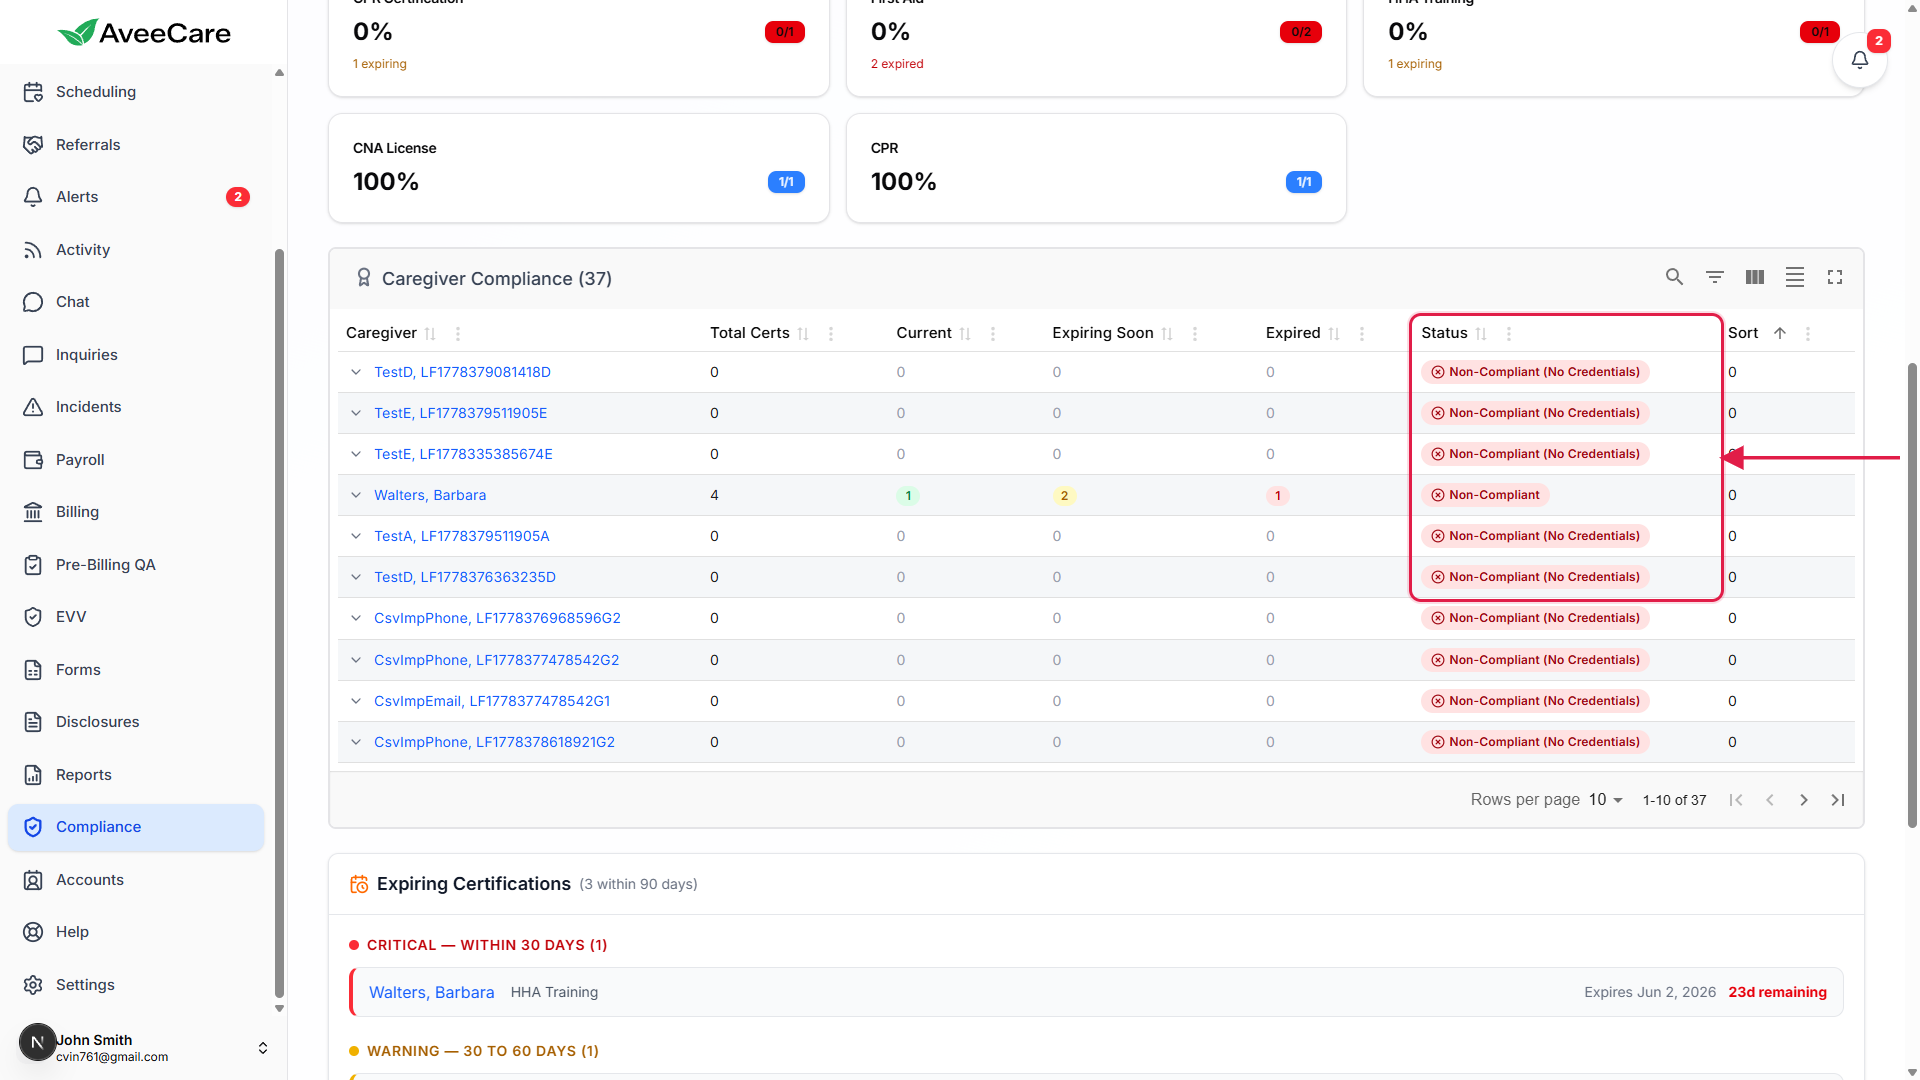Click Walters, Barbara Non-Compliant status badge
The height and width of the screenshot is (1080, 1920).
[1485, 495]
